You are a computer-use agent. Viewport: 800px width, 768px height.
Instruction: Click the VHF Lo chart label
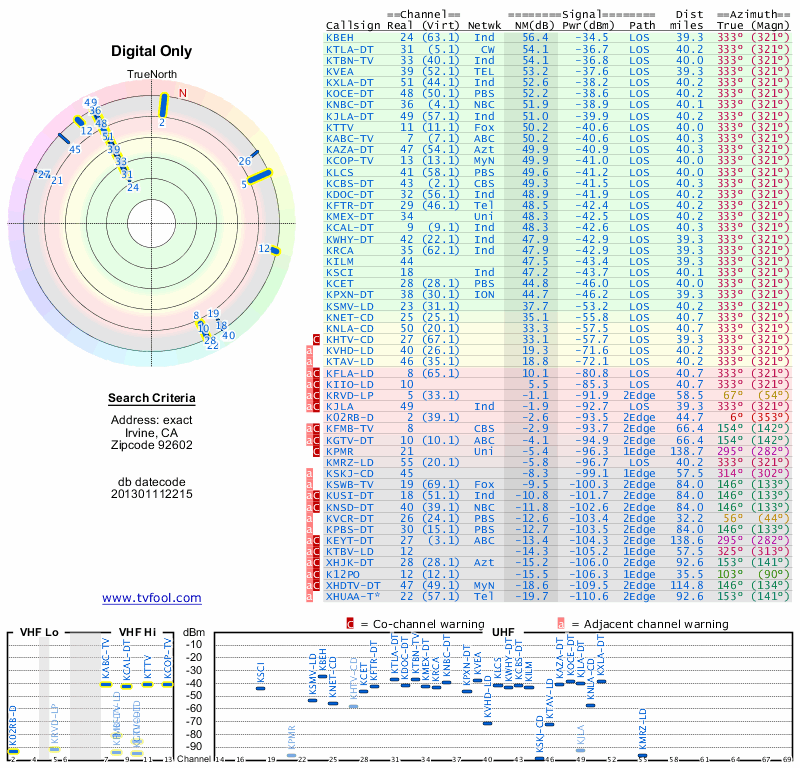[x=39, y=632]
